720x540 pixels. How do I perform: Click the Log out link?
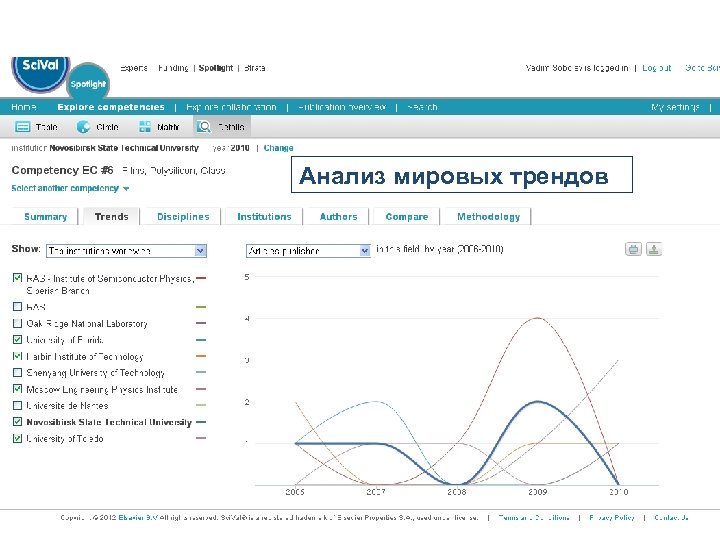pos(657,68)
